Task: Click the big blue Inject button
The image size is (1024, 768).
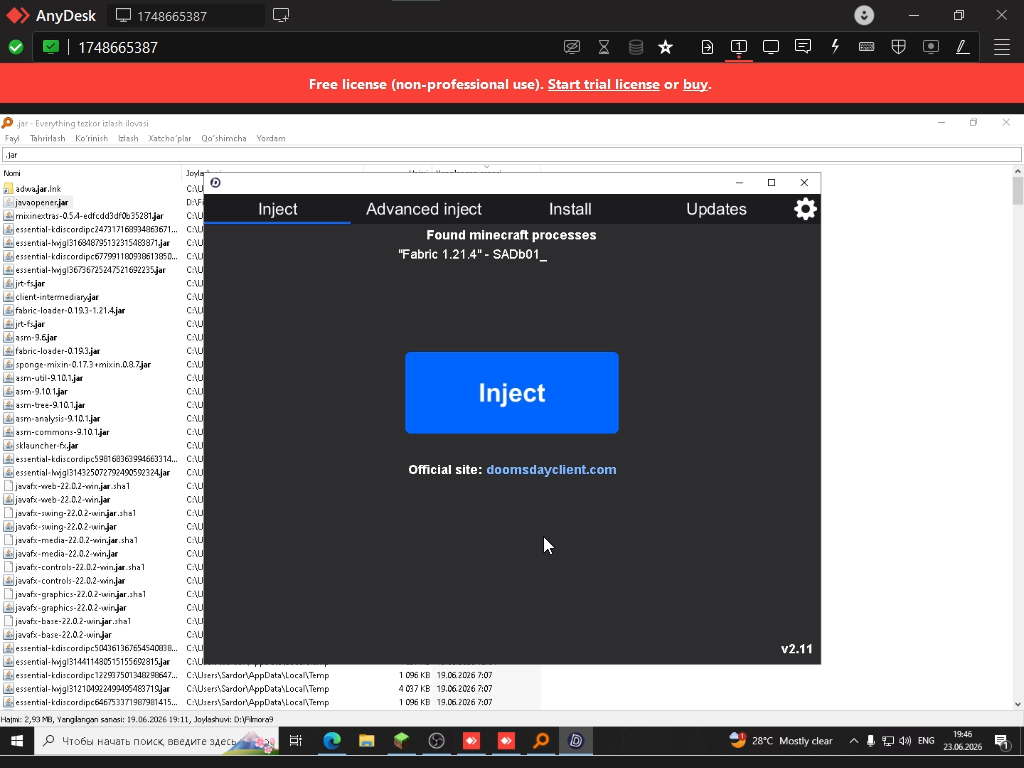Action: click(x=511, y=392)
